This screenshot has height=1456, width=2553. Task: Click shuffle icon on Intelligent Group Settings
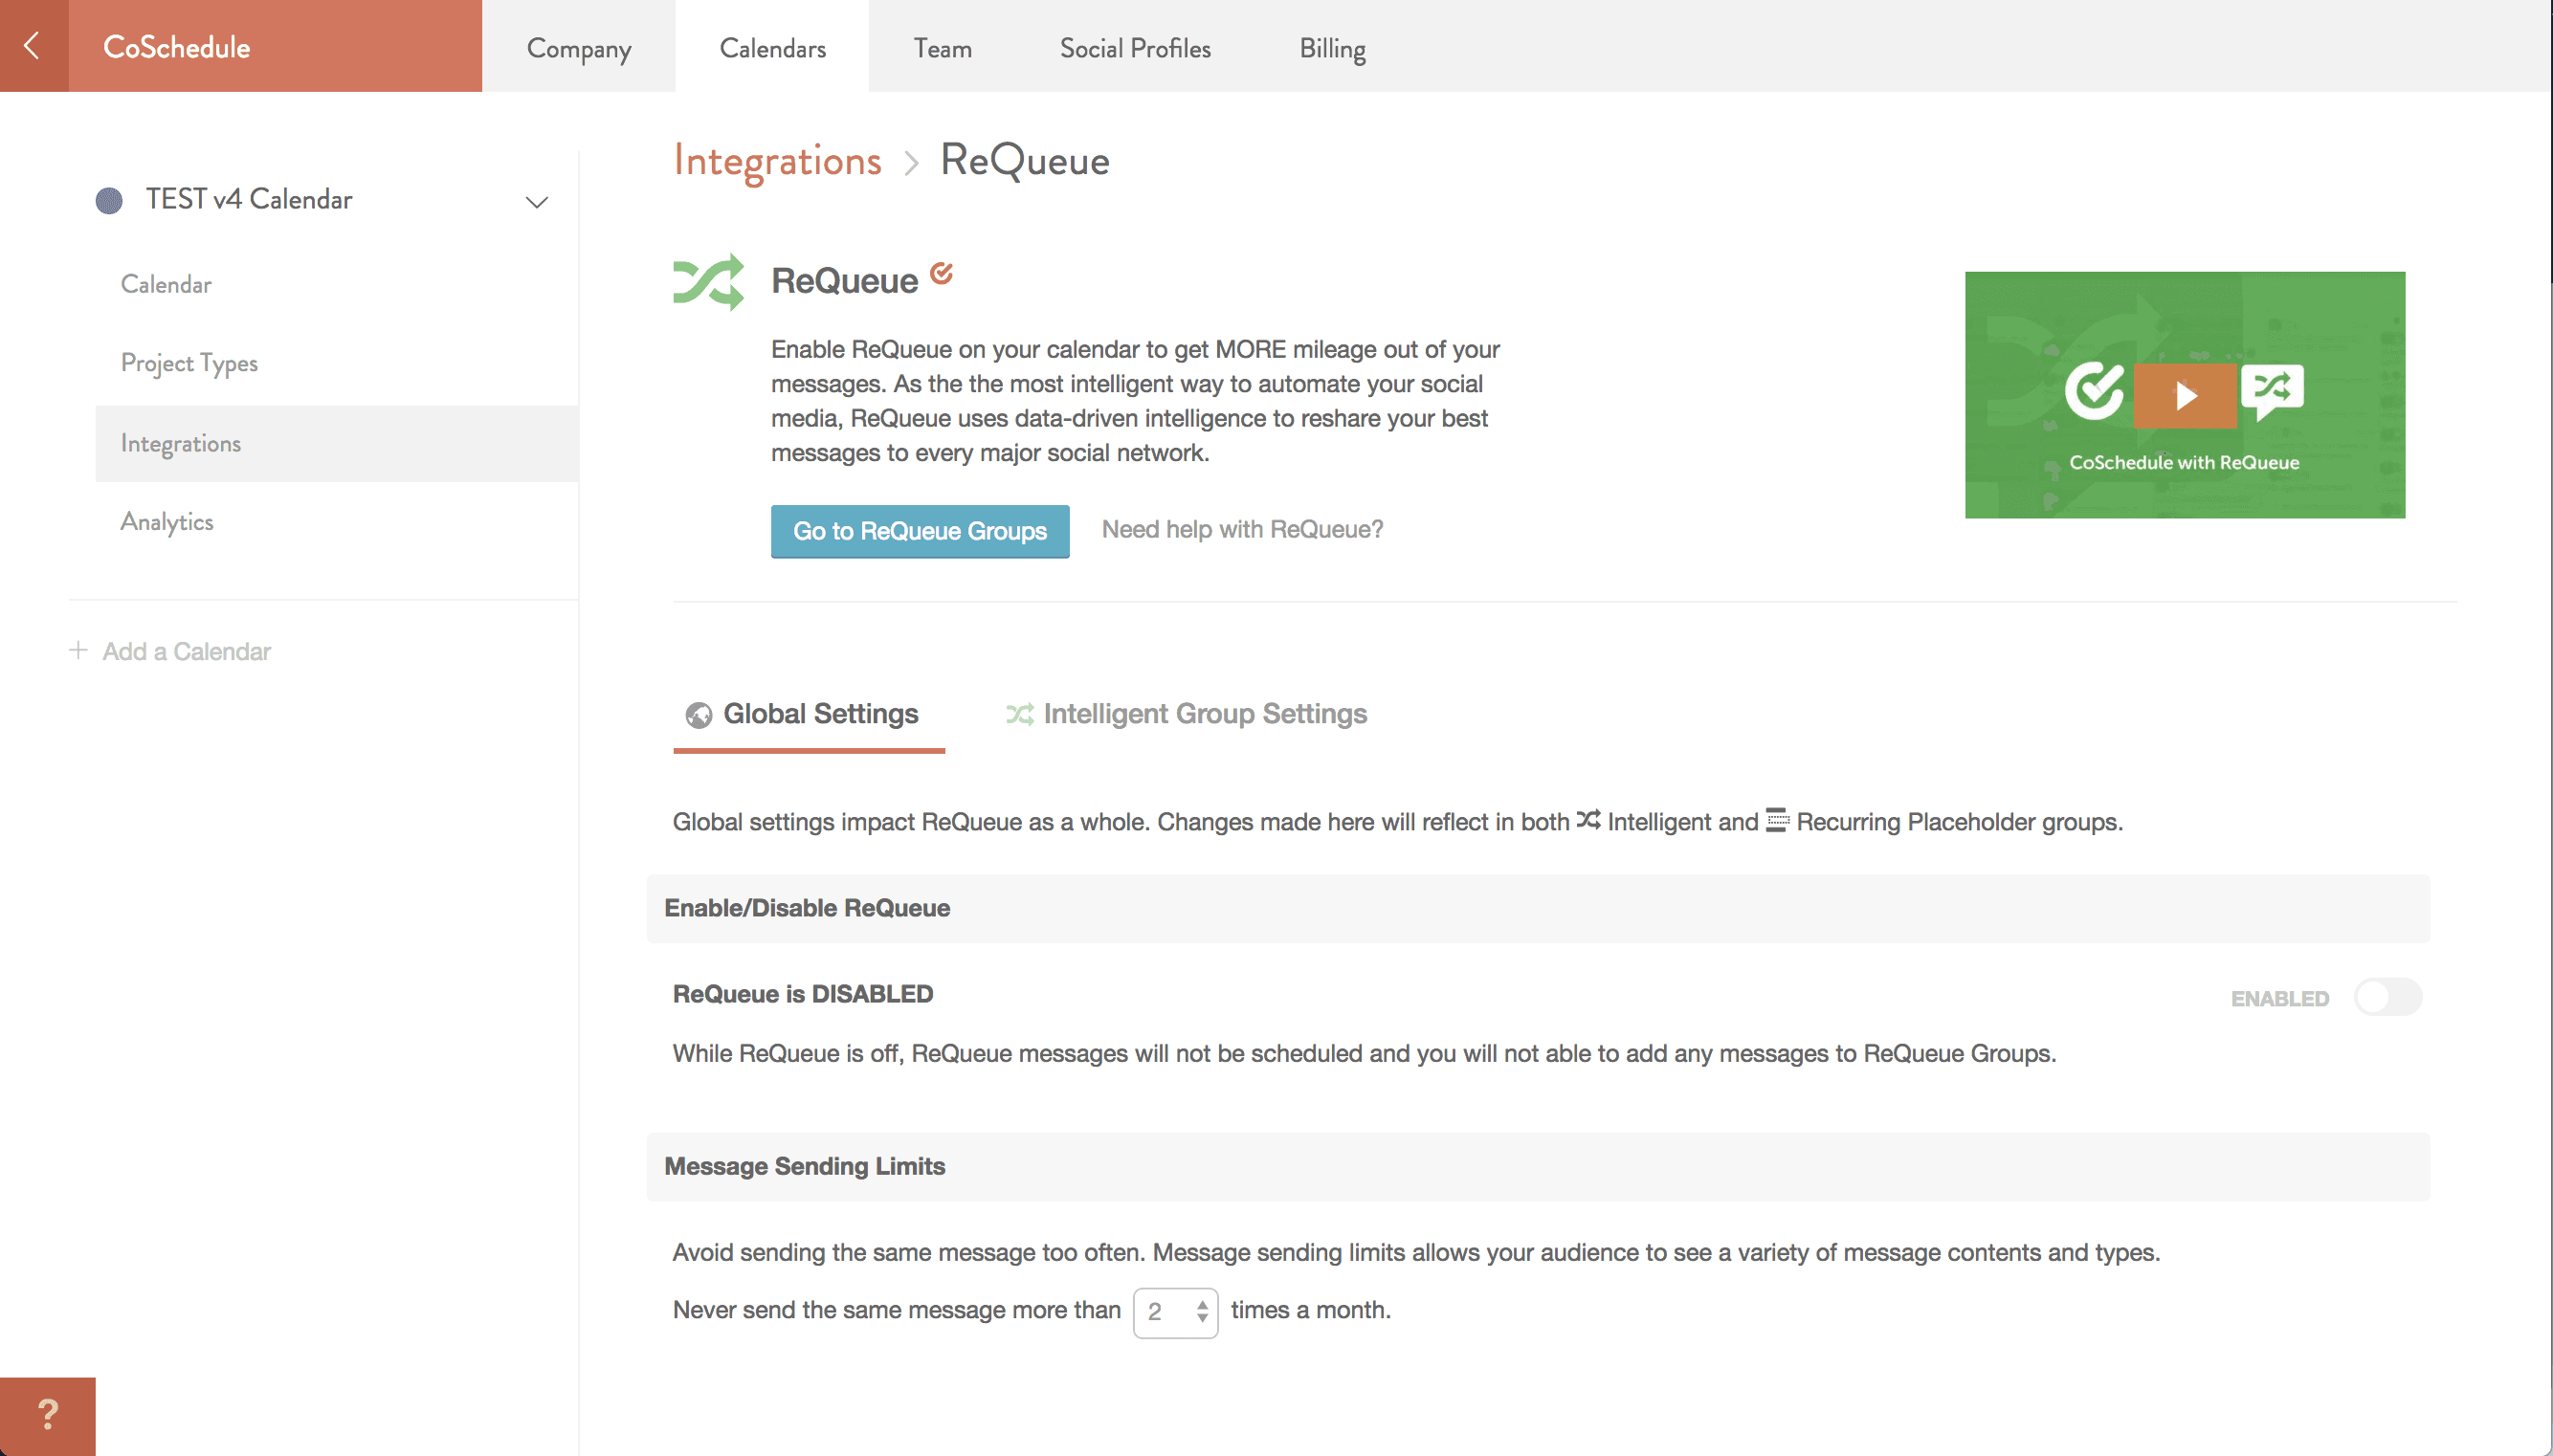(x=1019, y=714)
